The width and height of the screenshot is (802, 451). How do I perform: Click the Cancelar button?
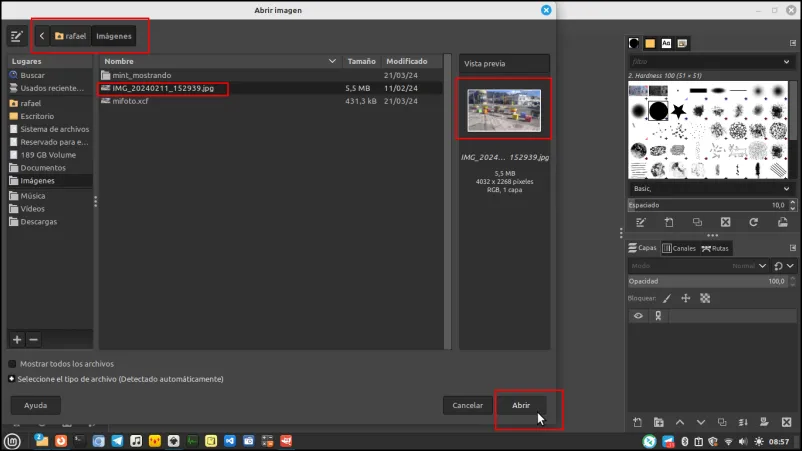[x=467, y=405]
